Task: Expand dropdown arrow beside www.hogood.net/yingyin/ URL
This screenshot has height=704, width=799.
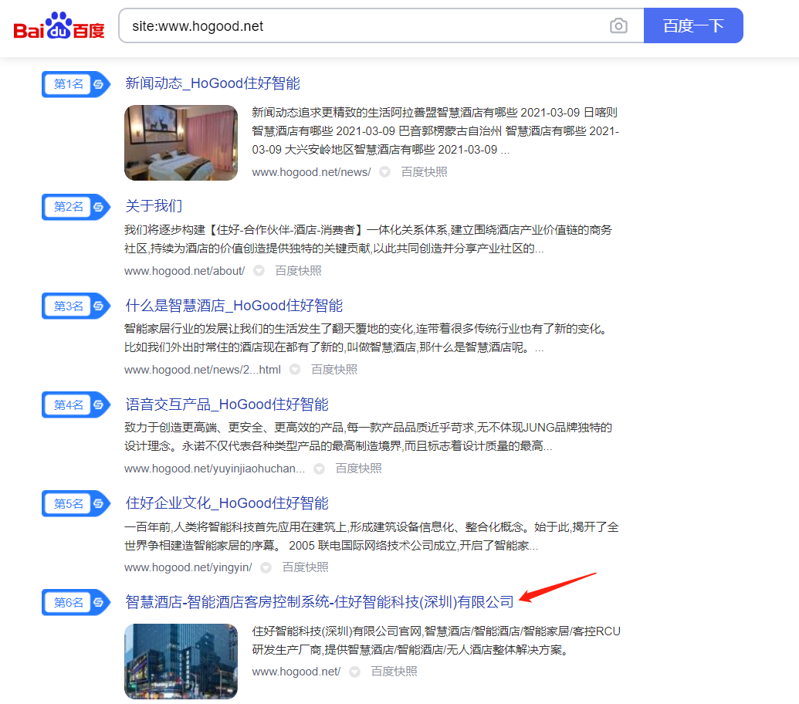Action: point(266,567)
